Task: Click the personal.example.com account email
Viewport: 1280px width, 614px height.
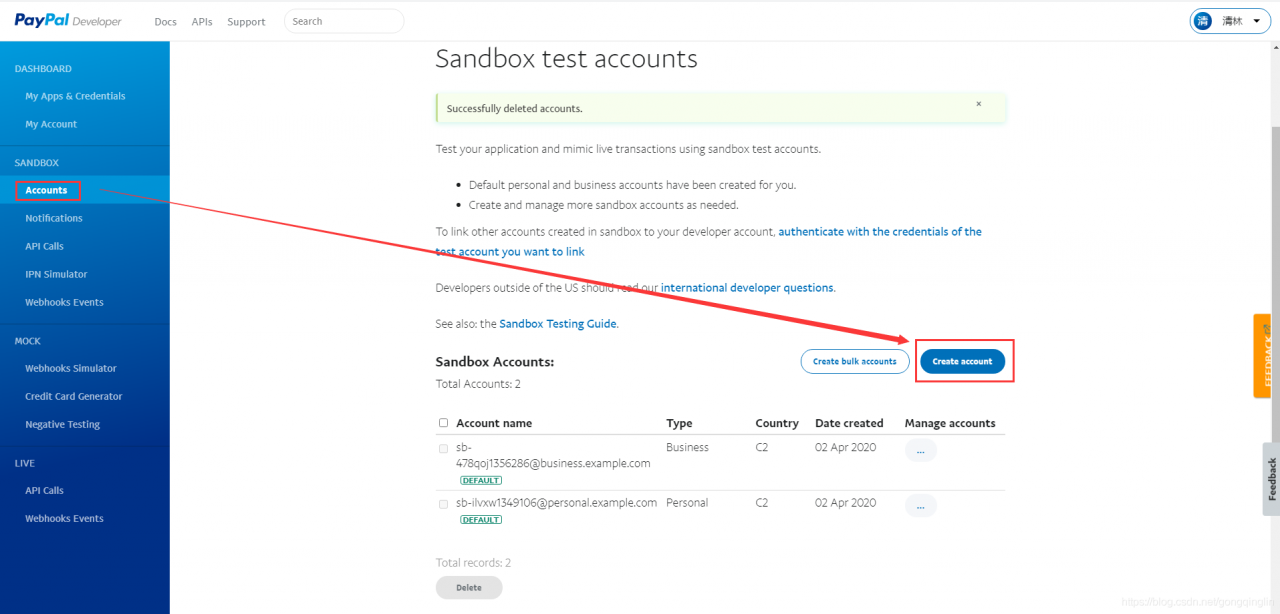Action: [556, 503]
